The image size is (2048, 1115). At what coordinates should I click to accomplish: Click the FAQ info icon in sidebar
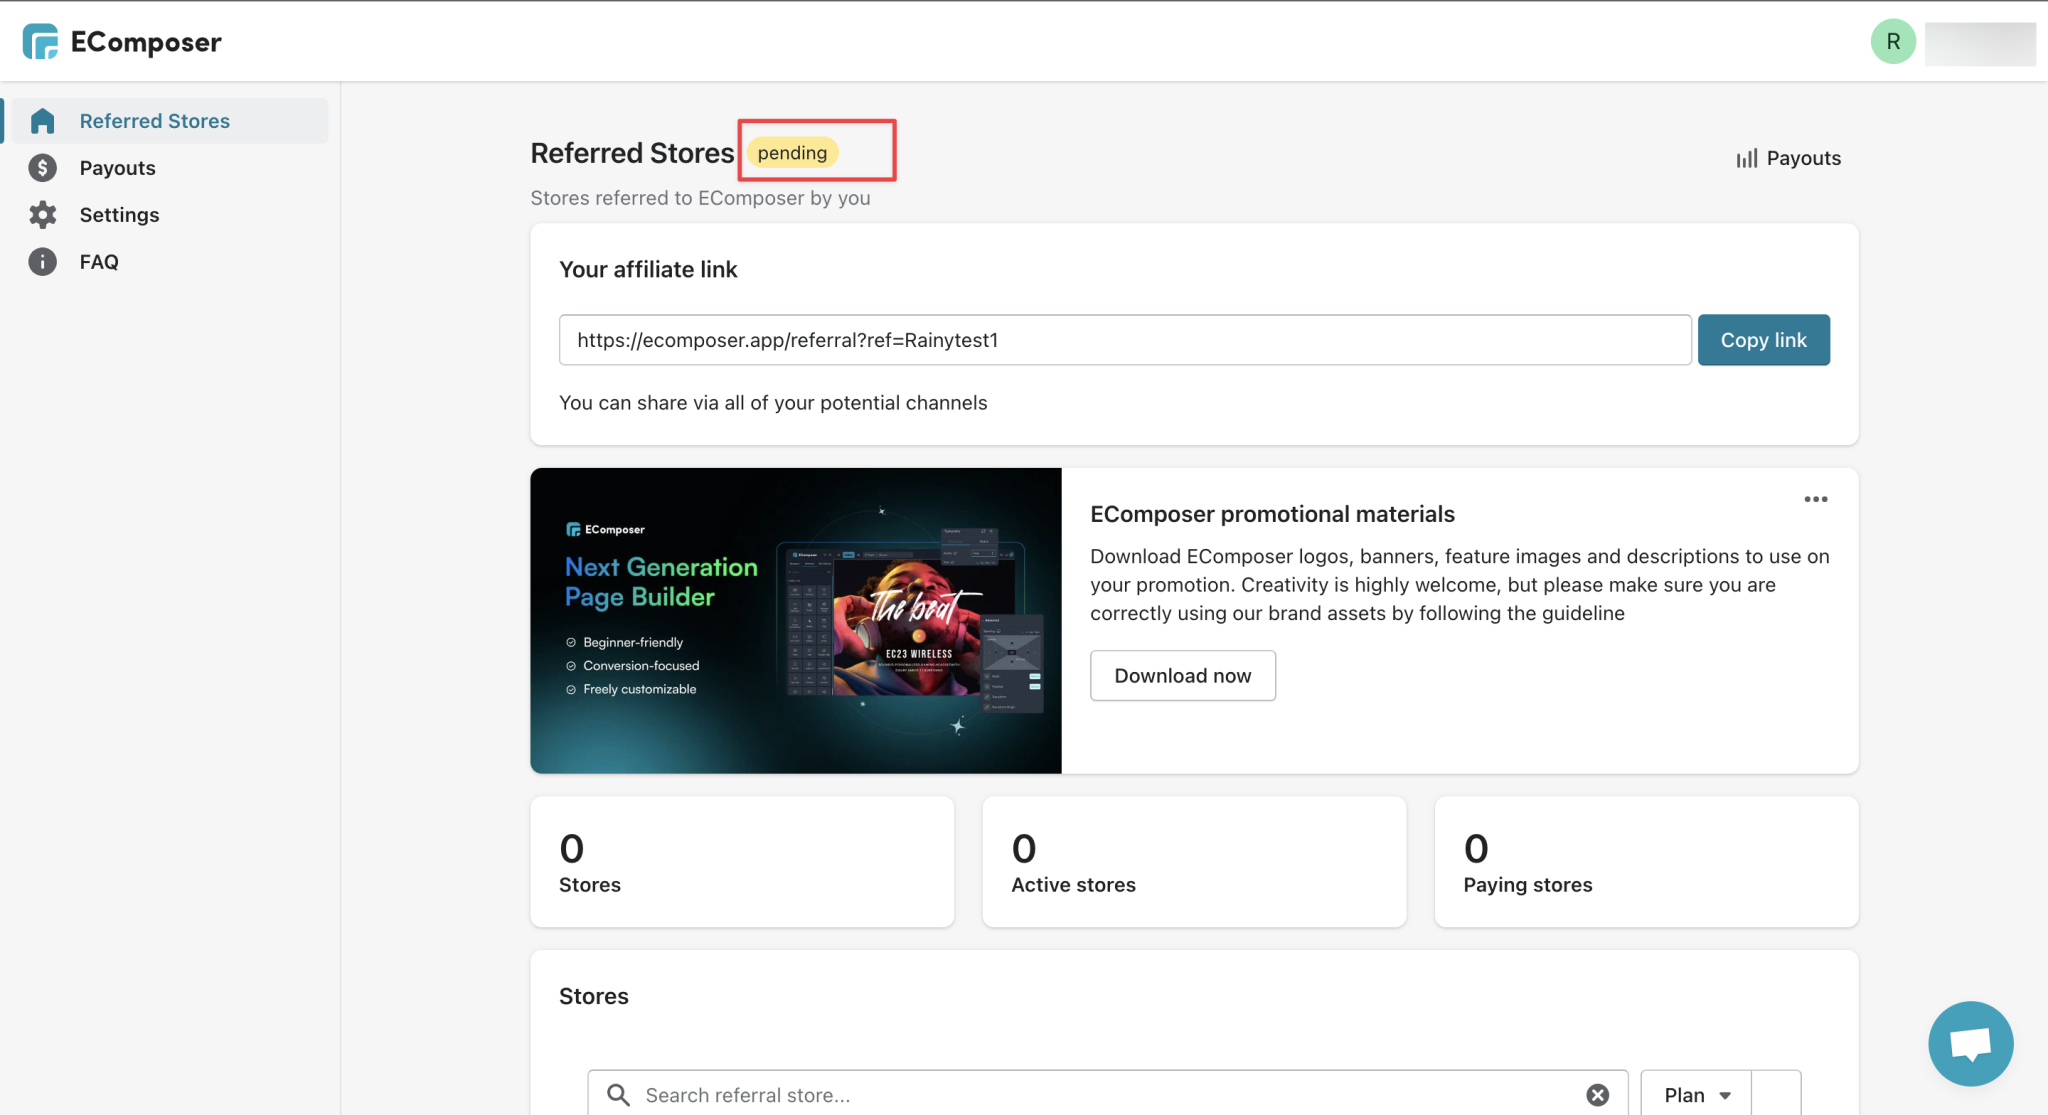pyautogui.click(x=42, y=261)
